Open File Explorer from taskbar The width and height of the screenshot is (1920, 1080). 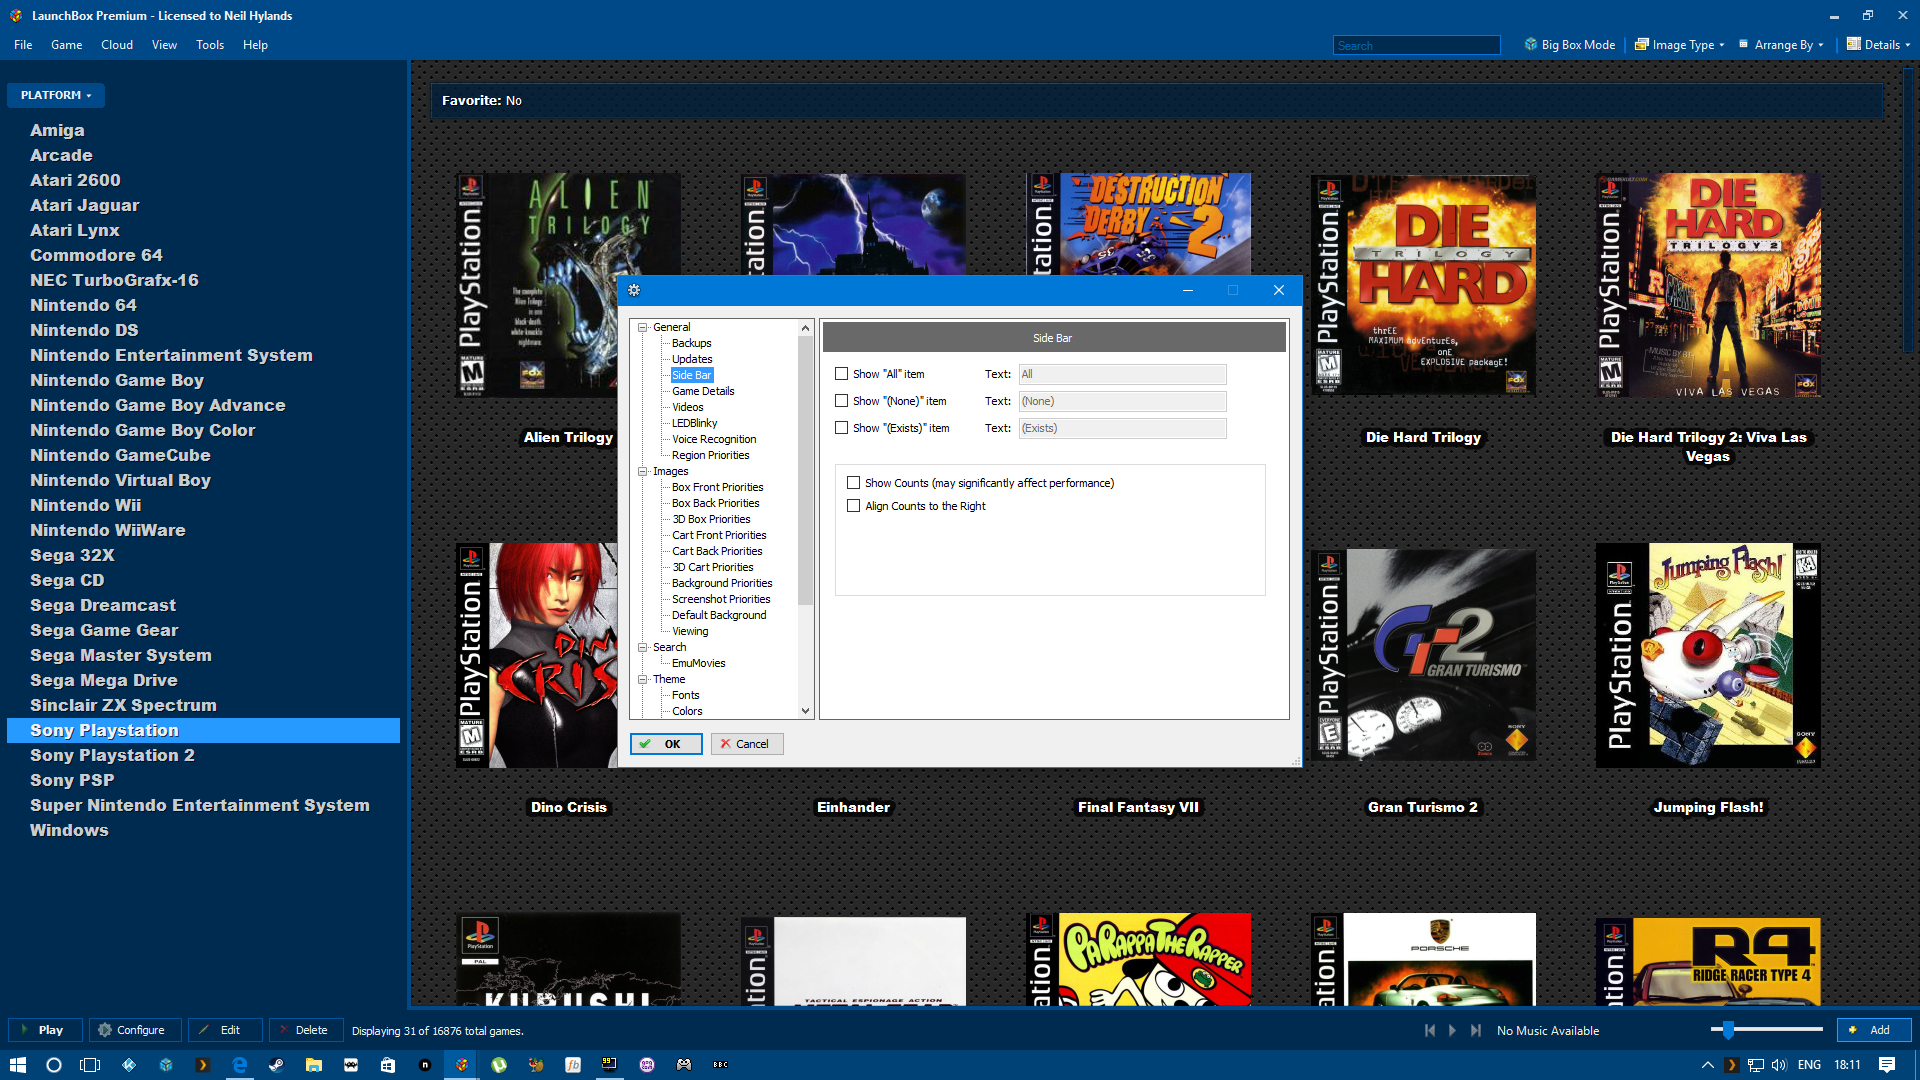(313, 1065)
